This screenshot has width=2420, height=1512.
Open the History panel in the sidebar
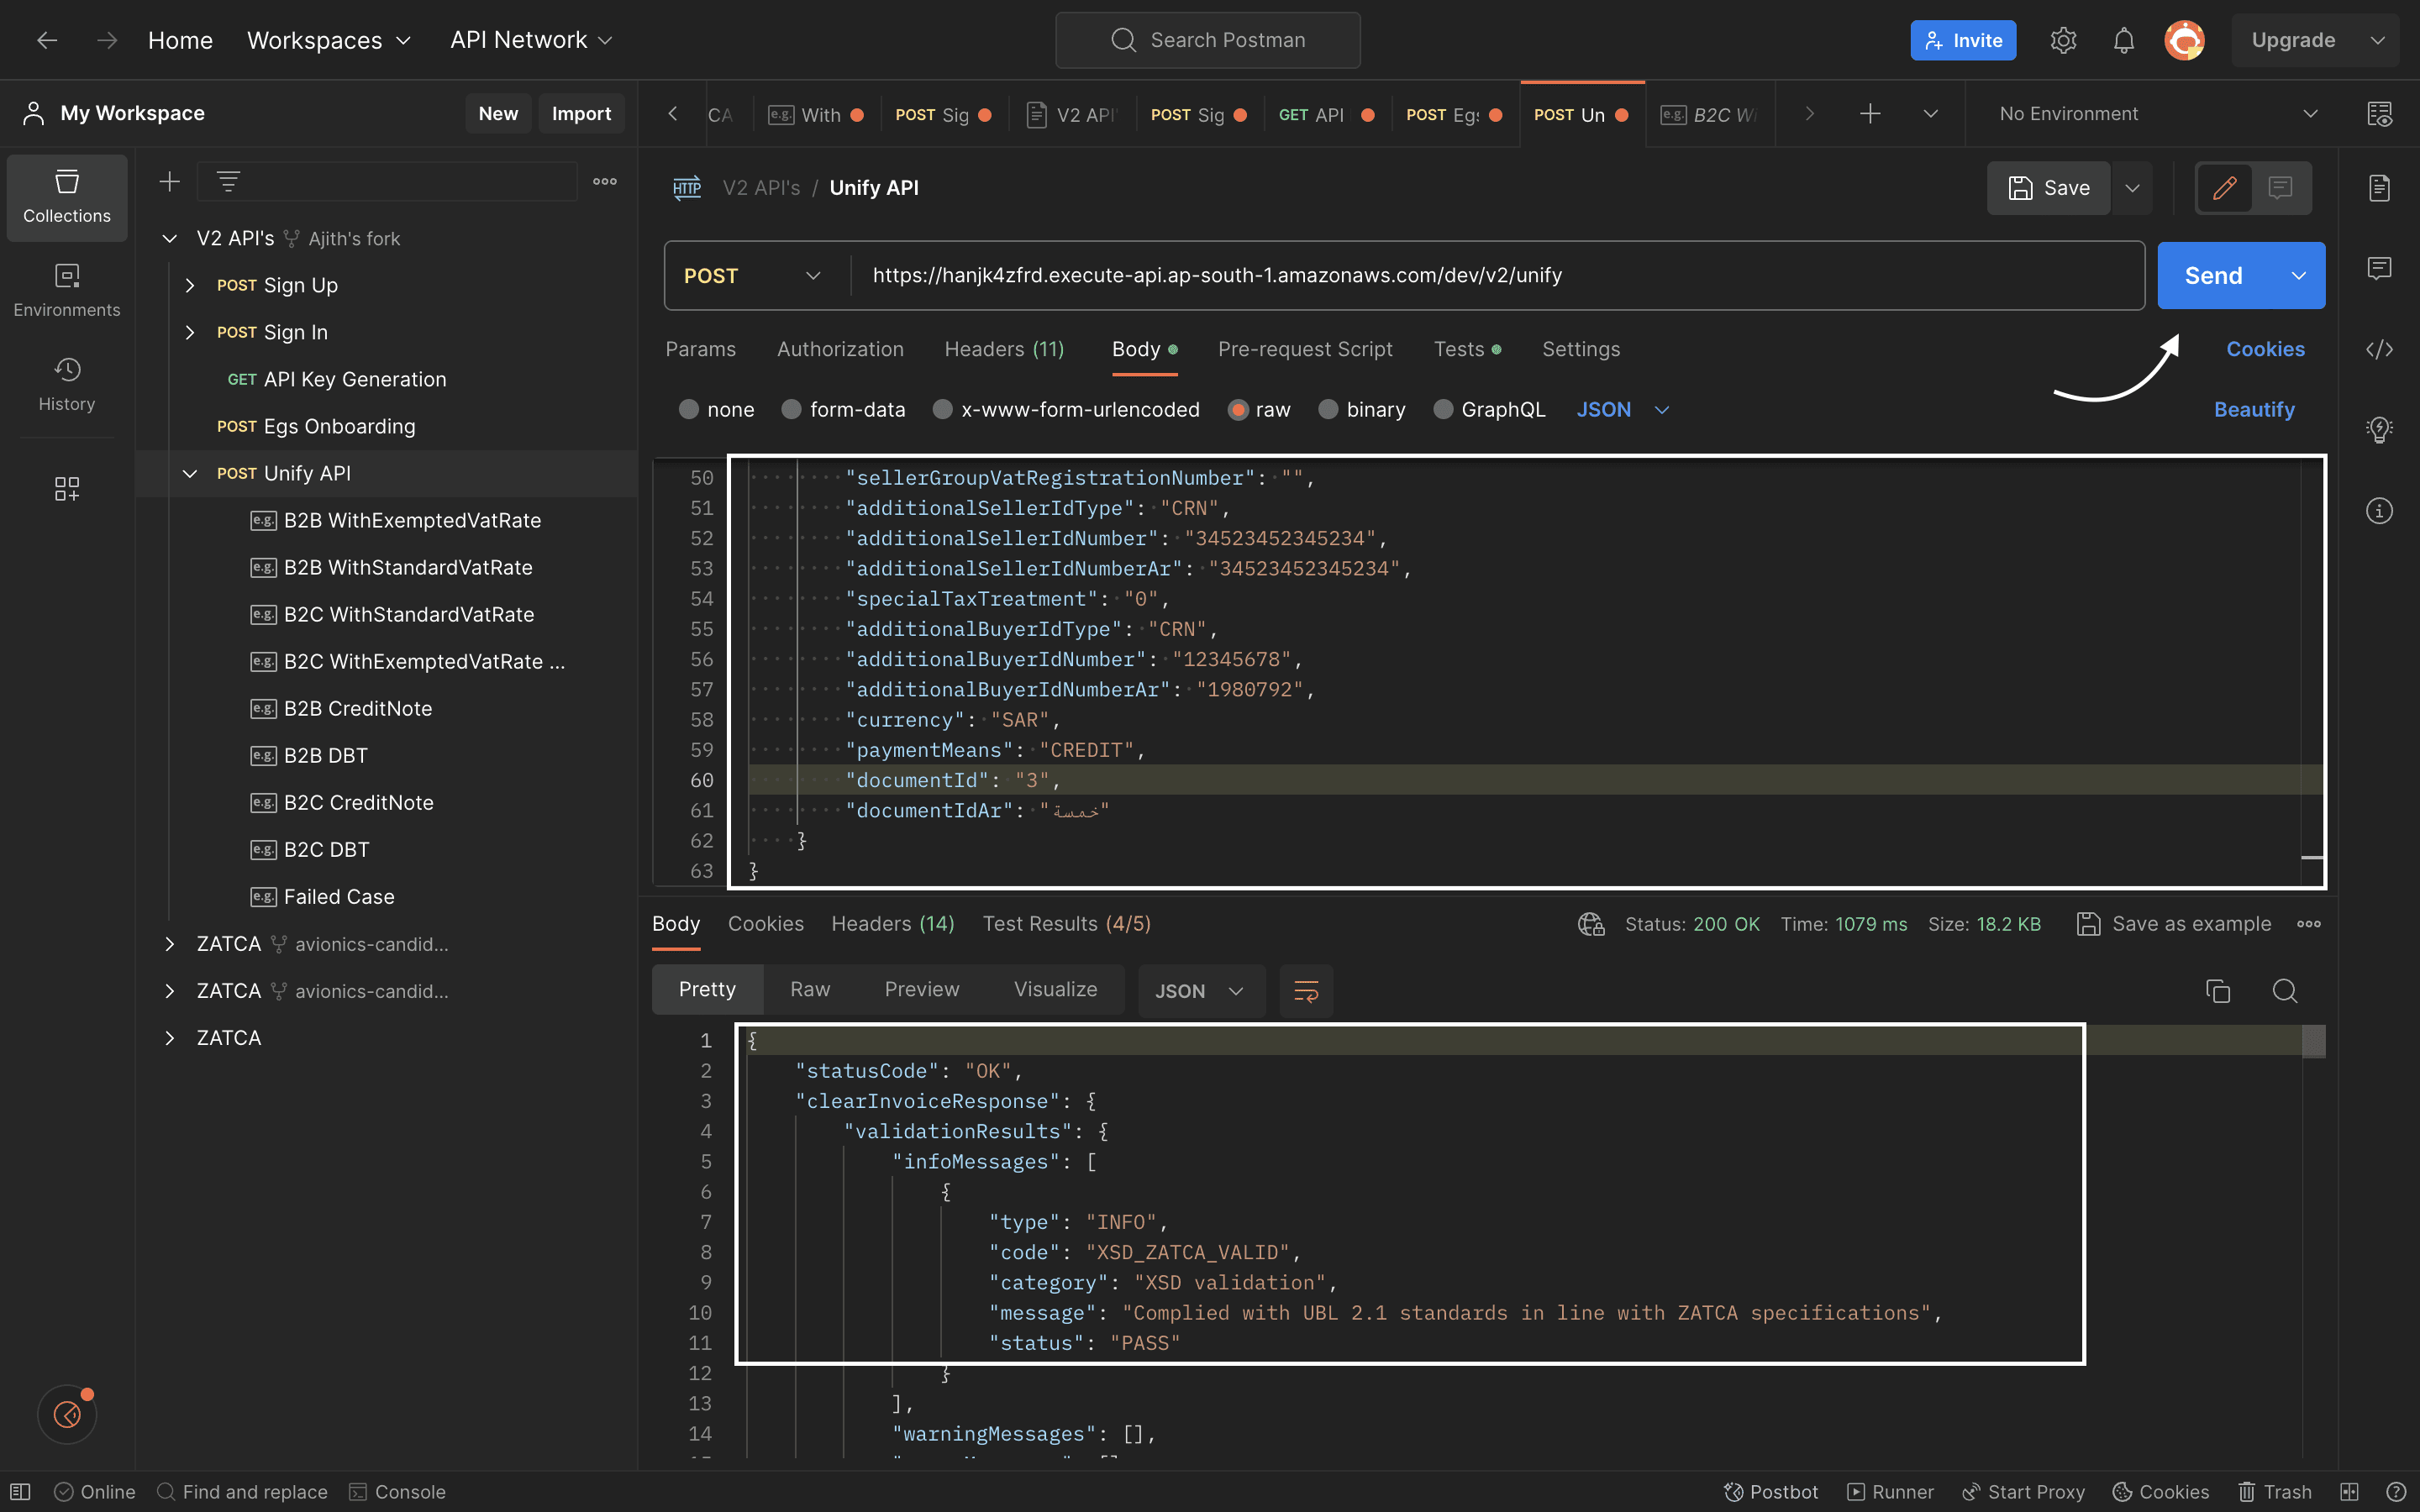point(66,384)
